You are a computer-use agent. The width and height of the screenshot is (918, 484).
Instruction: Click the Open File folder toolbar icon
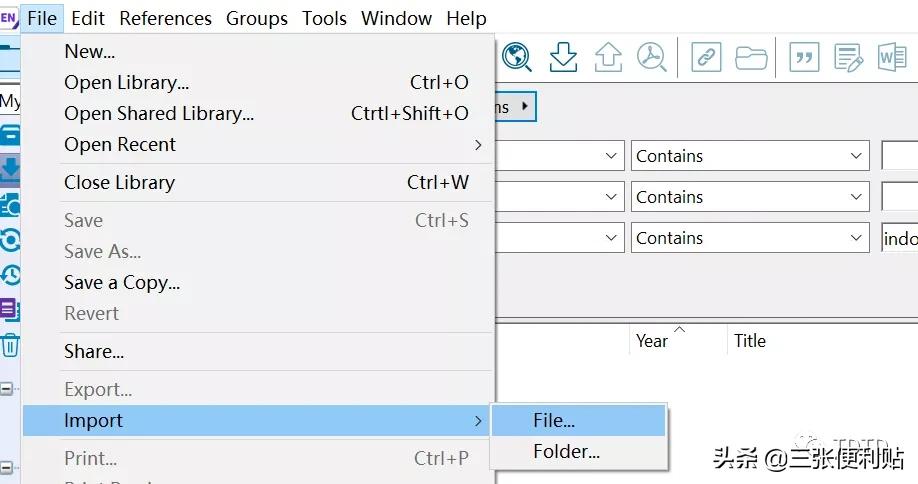tap(751, 57)
